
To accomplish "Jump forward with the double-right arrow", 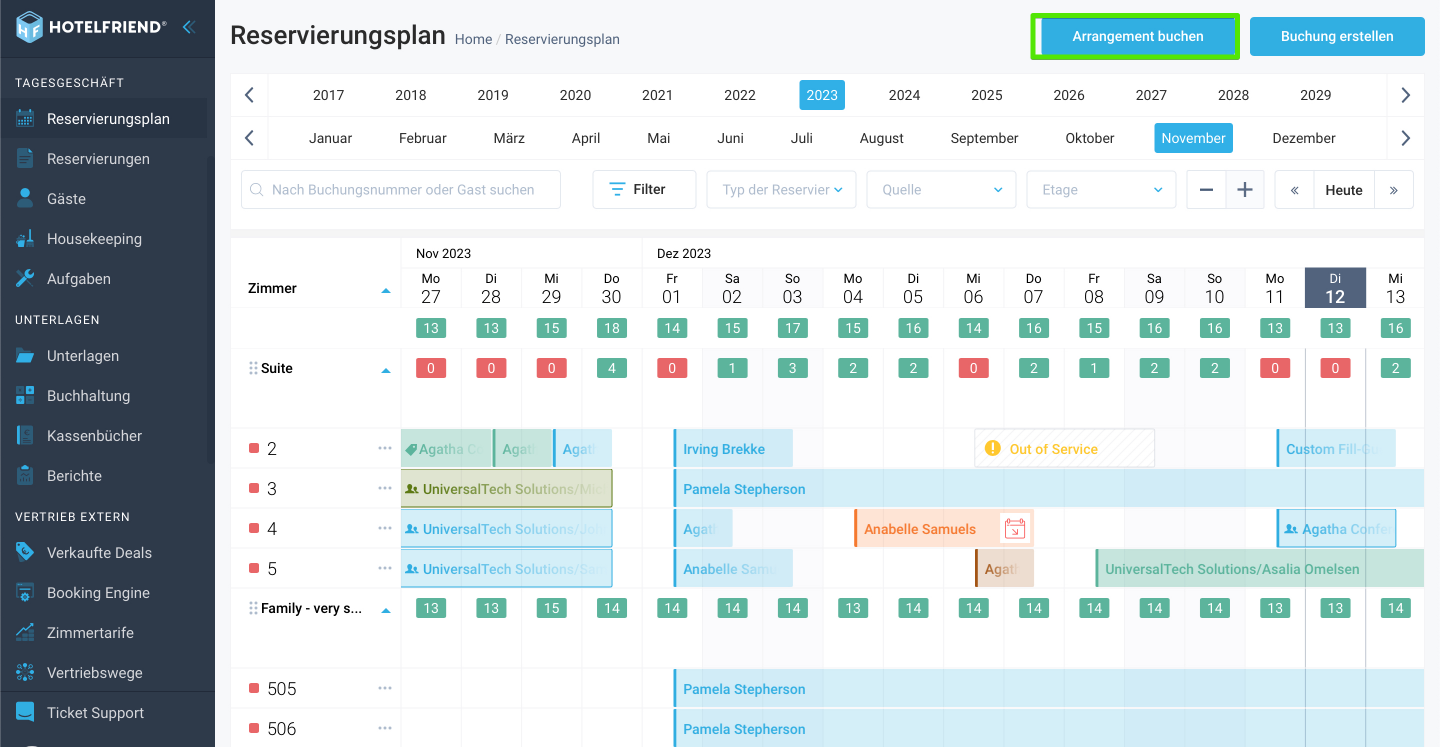I will [x=1394, y=189].
